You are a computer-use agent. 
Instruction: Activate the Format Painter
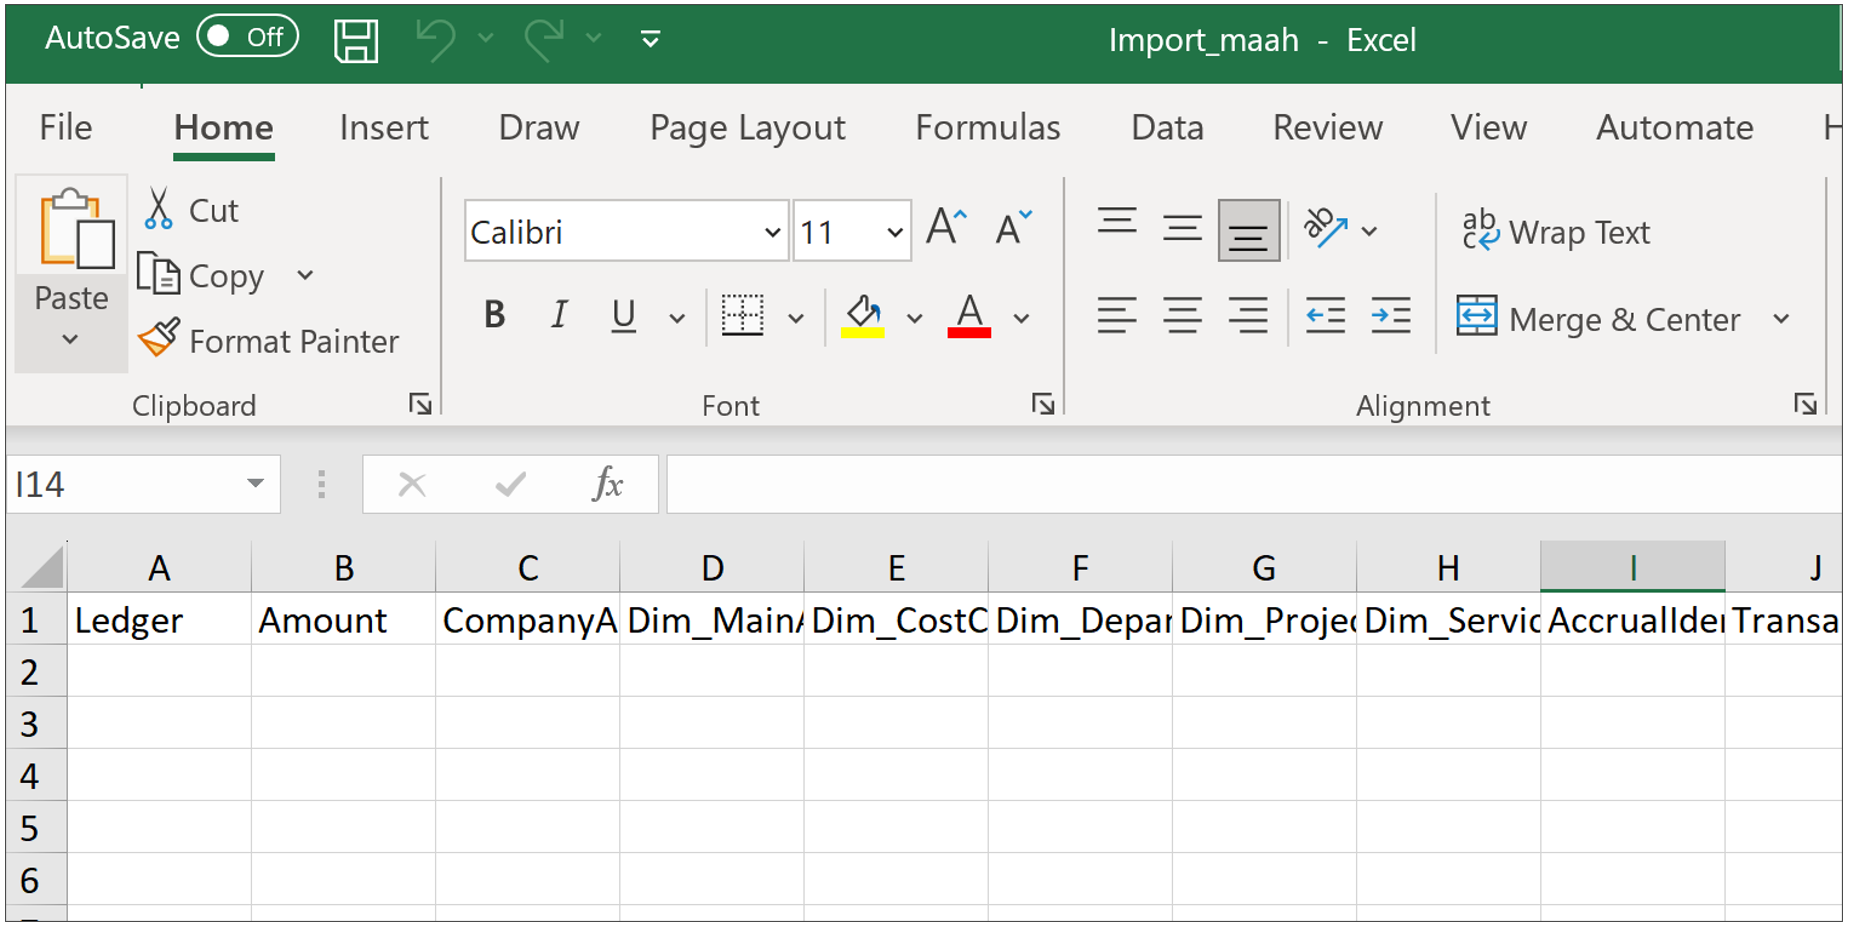pyautogui.click(x=268, y=340)
